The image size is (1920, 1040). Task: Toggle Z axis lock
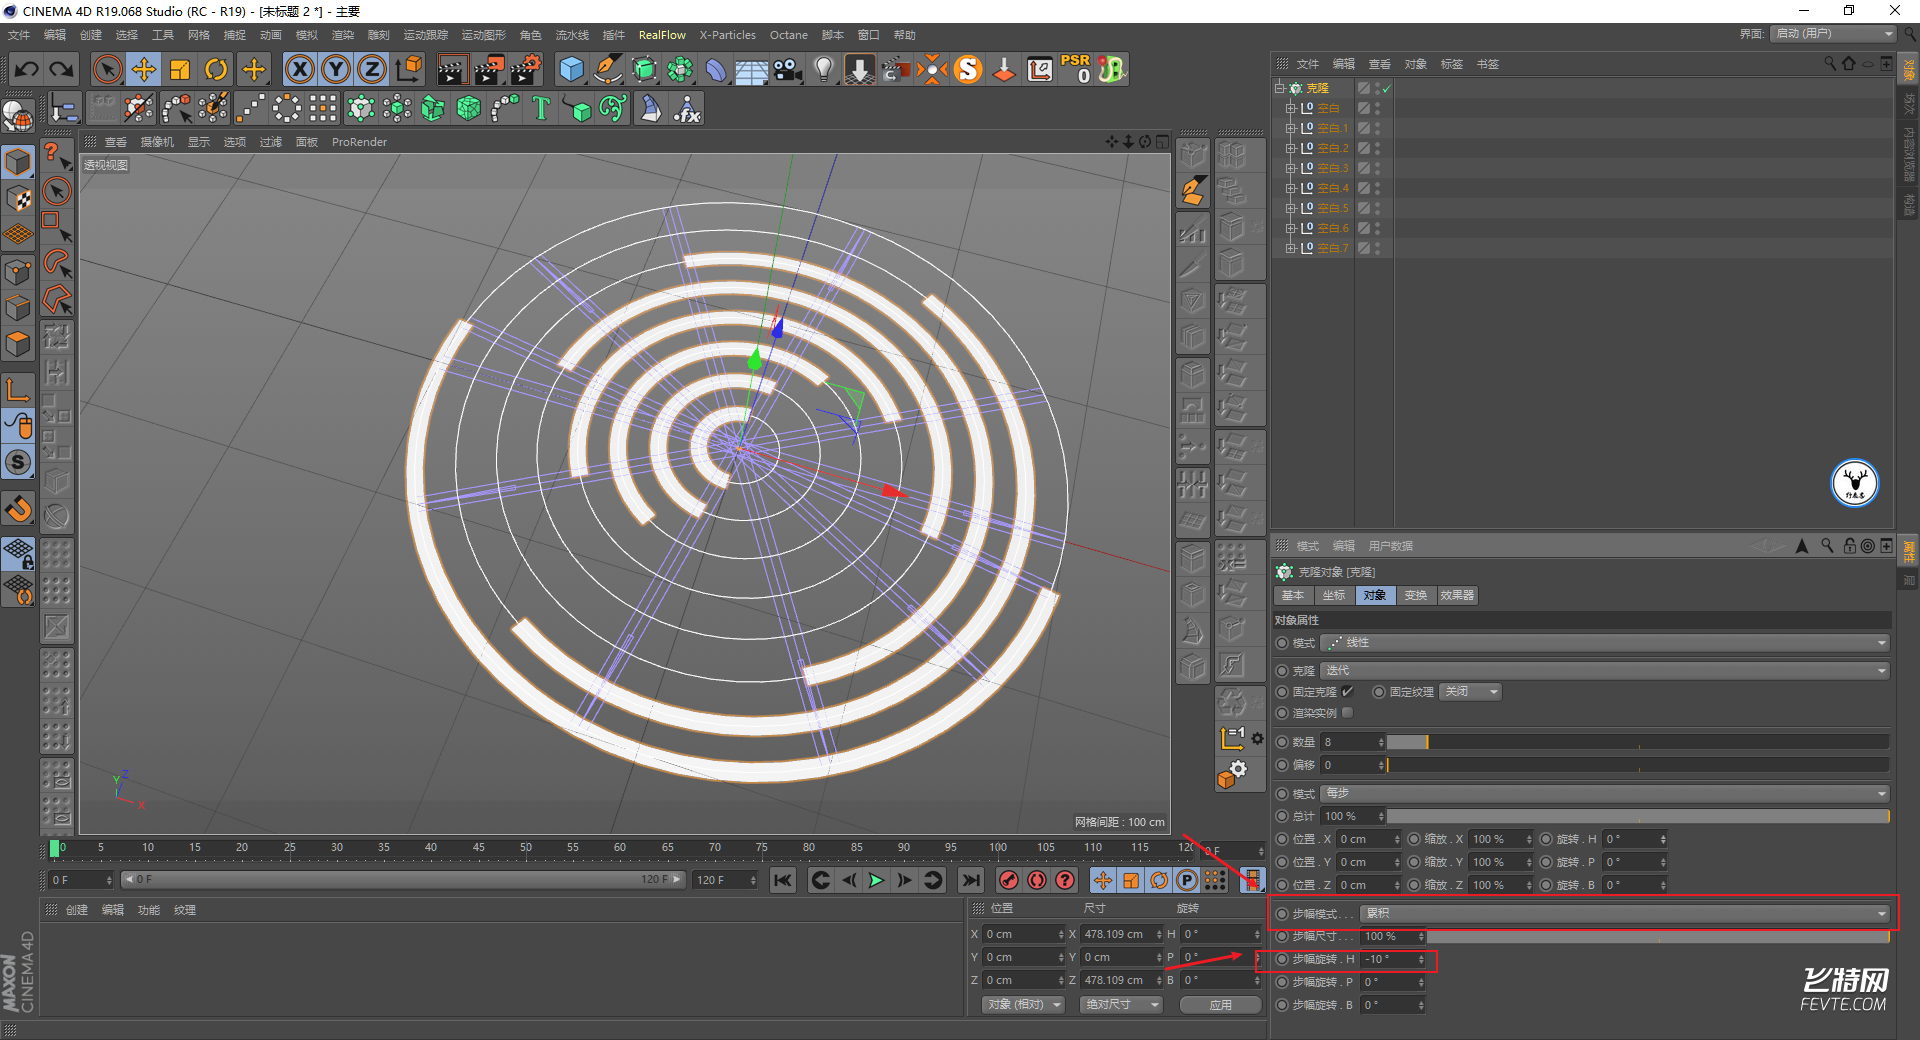point(372,69)
